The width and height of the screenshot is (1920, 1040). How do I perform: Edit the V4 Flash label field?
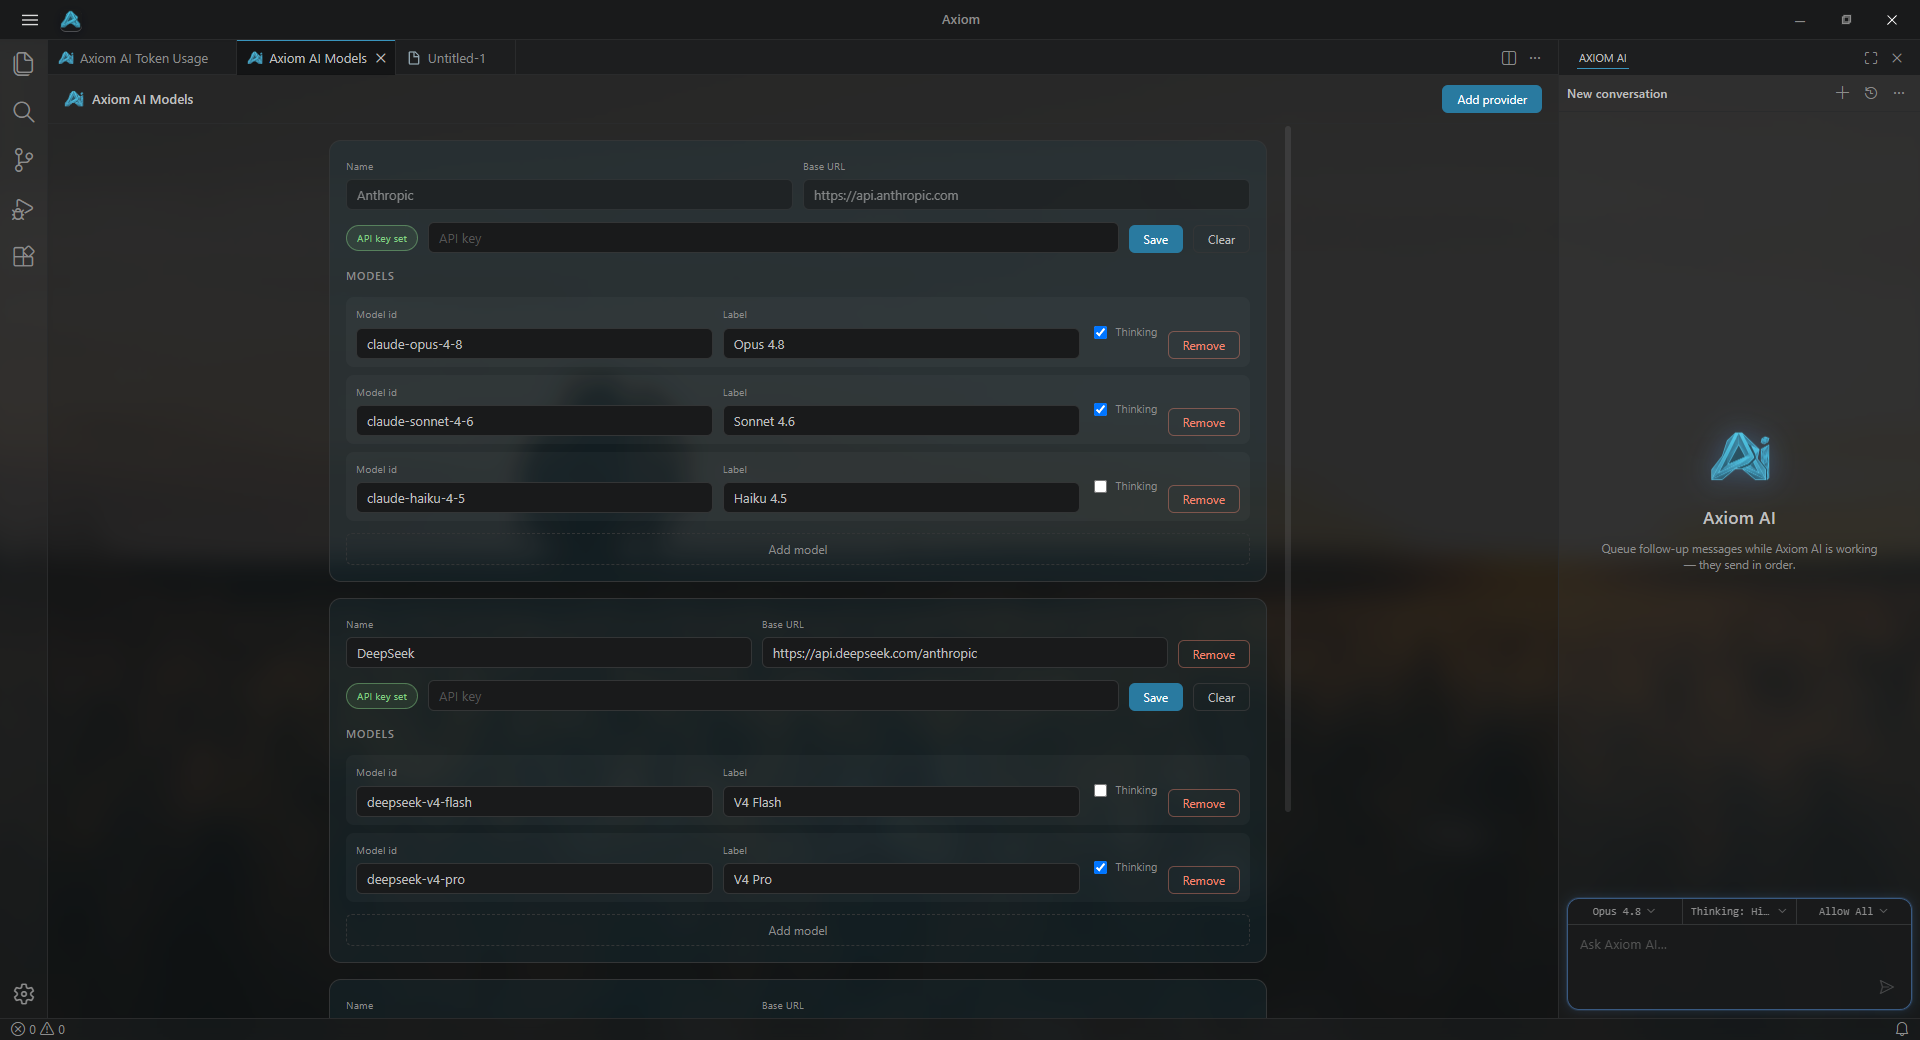[900, 802]
